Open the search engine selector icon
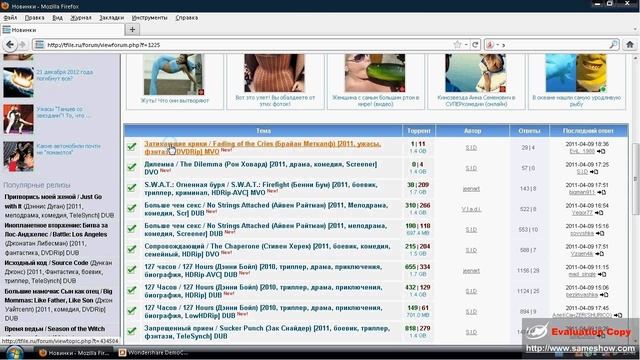640x360 pixels. [490, 44]
